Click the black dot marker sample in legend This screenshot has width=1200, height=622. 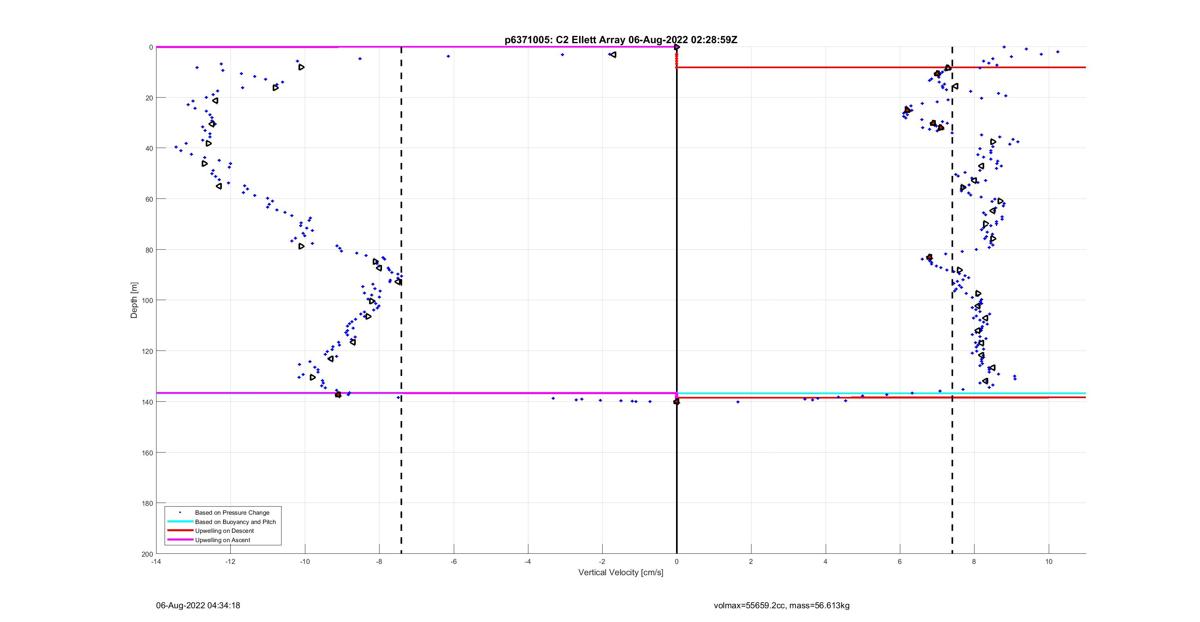coord(179,513)
